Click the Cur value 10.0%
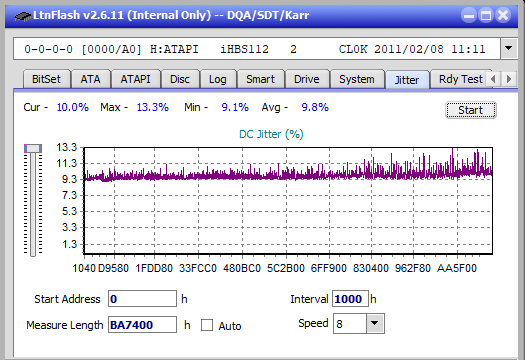This screenshot has width=525, height=360. point(73,107)
